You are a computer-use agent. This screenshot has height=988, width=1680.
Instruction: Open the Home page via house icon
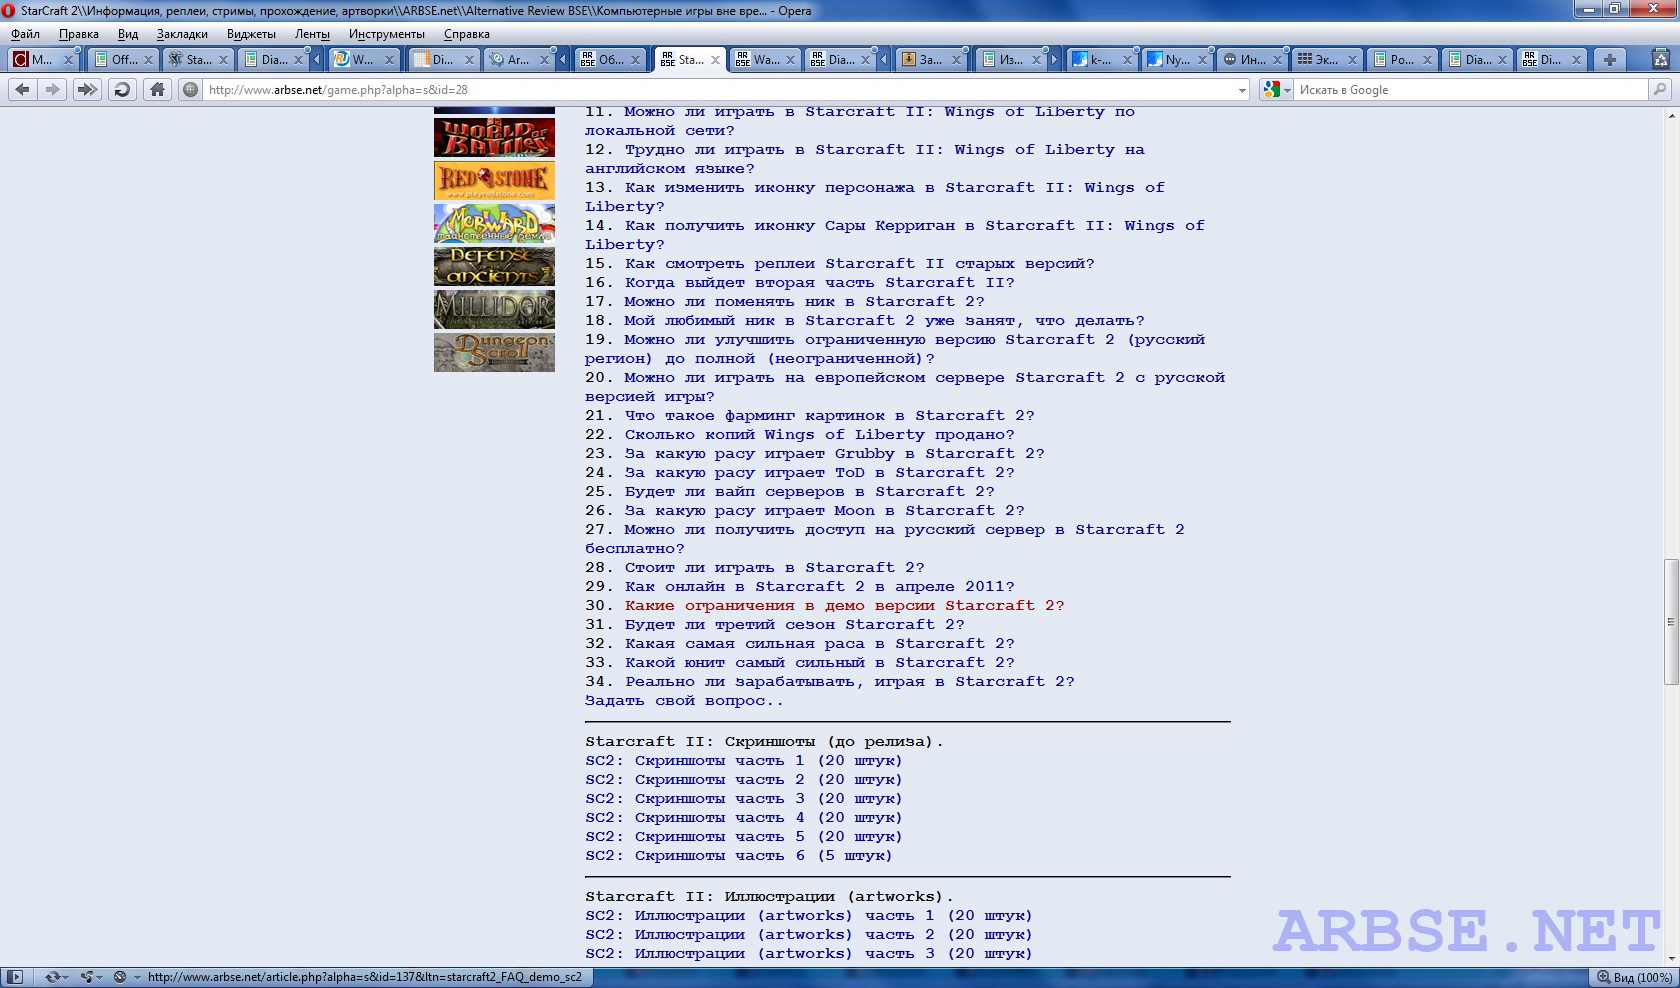(157, 89)
